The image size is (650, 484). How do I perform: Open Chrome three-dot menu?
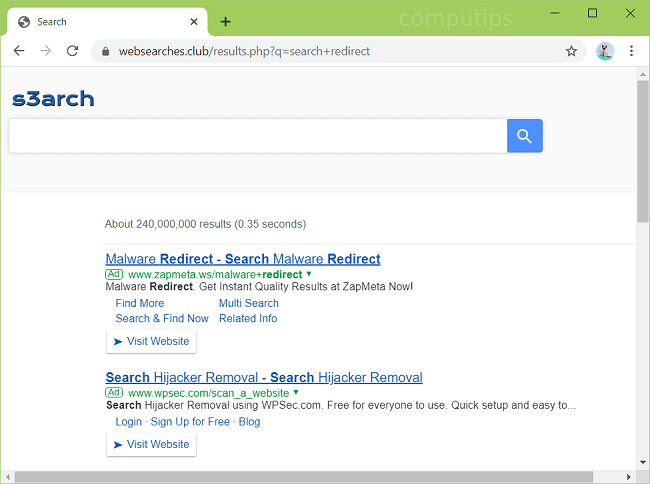631,51
